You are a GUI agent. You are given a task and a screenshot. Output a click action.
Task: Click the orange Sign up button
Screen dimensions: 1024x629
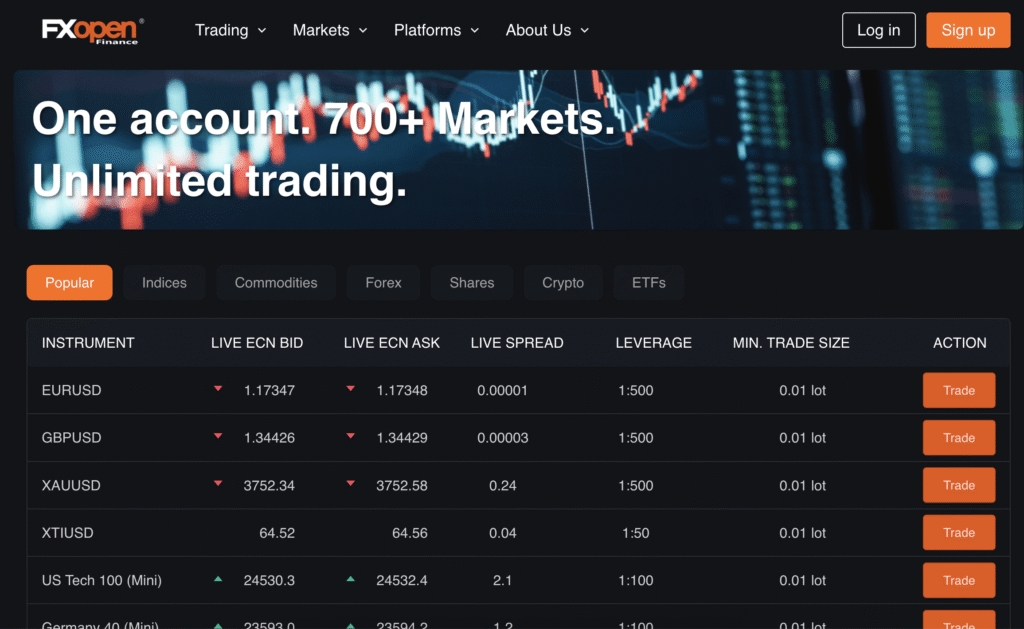pyautogui.click(x=968, y=30)
